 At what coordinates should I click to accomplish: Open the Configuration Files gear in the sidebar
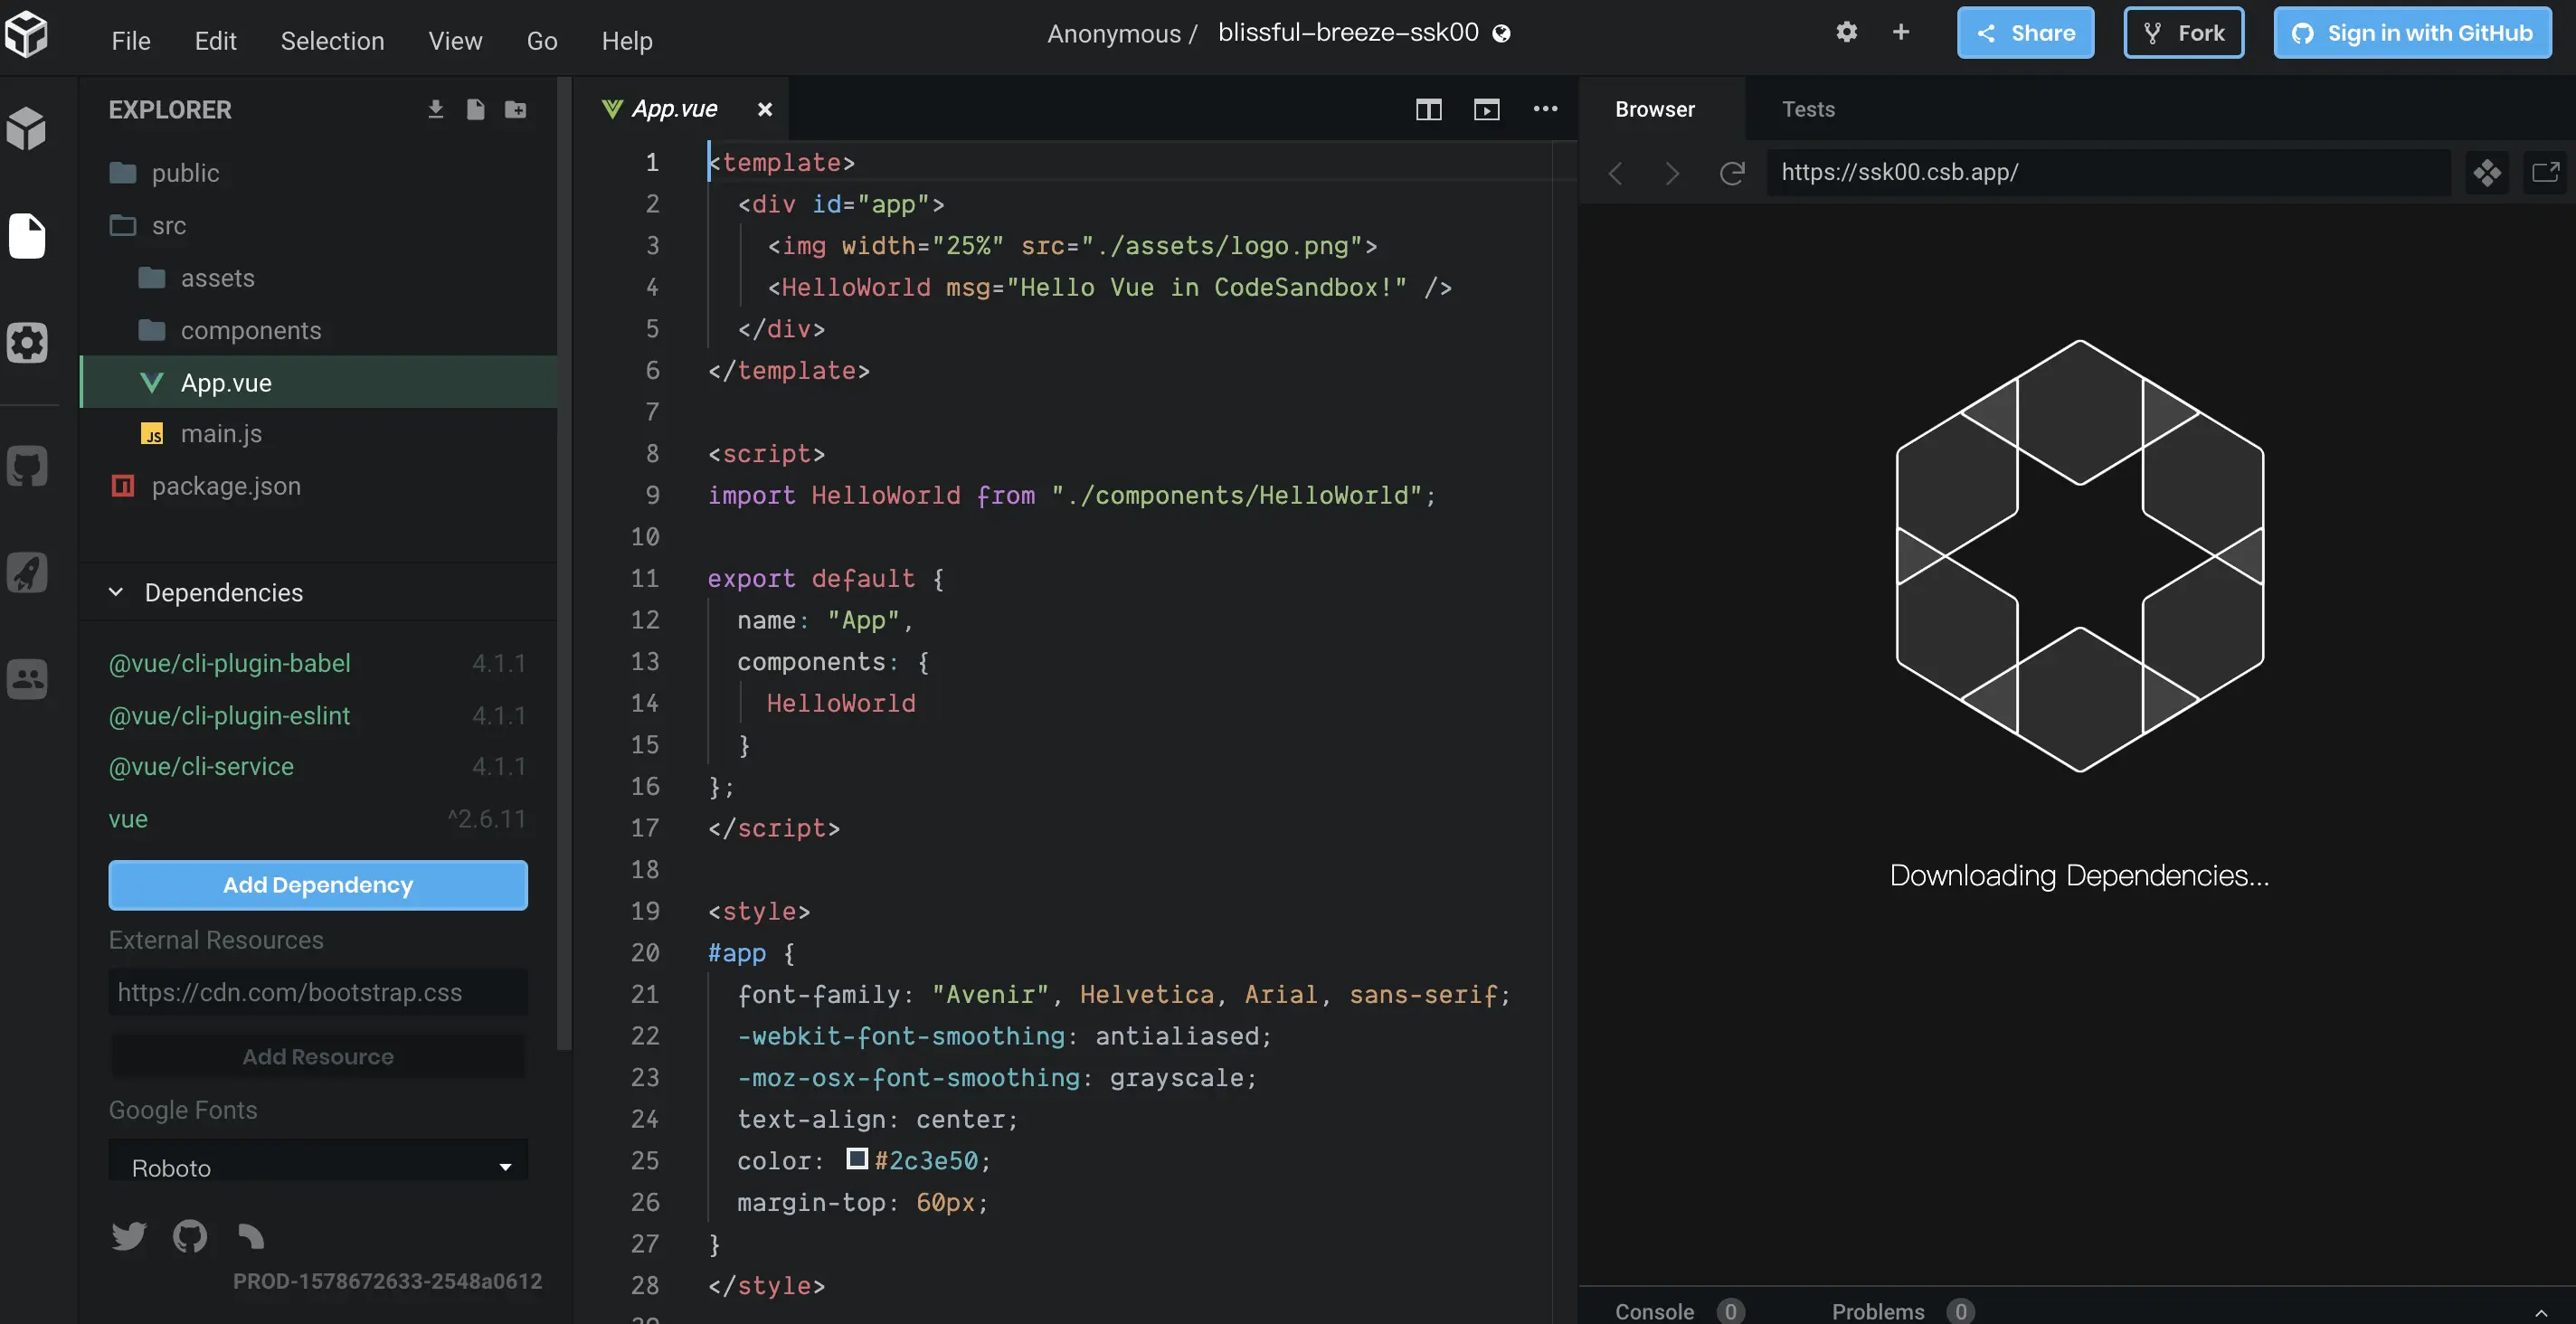pyautogui.click(x=27, y=342)
